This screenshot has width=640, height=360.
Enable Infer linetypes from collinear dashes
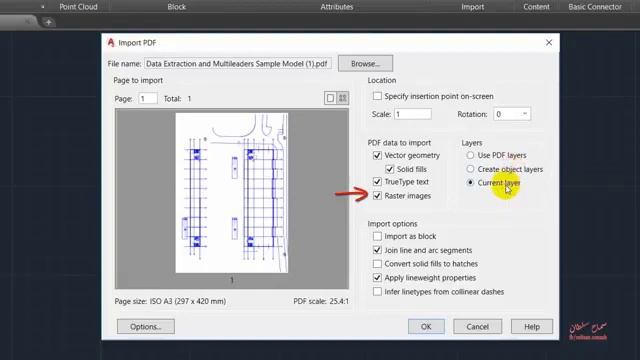pyautogui.click(x=378, y=291)
